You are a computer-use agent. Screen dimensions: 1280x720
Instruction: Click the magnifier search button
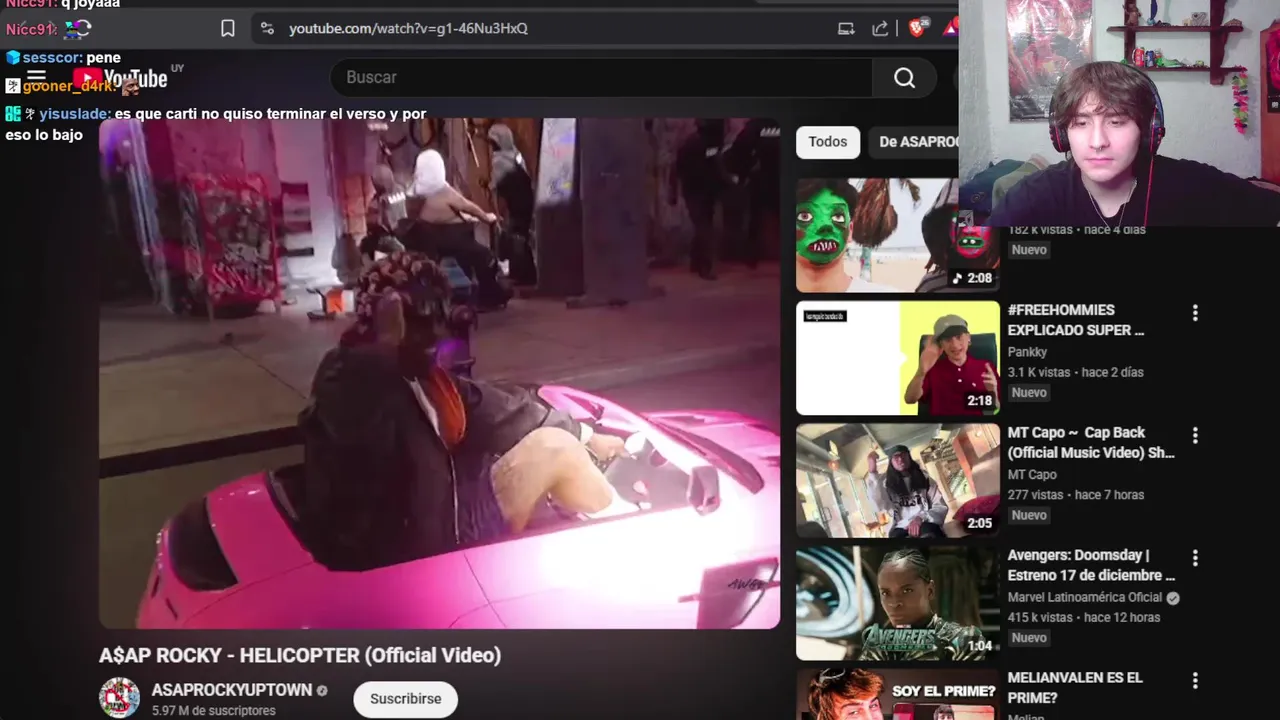tap(904, 77)
